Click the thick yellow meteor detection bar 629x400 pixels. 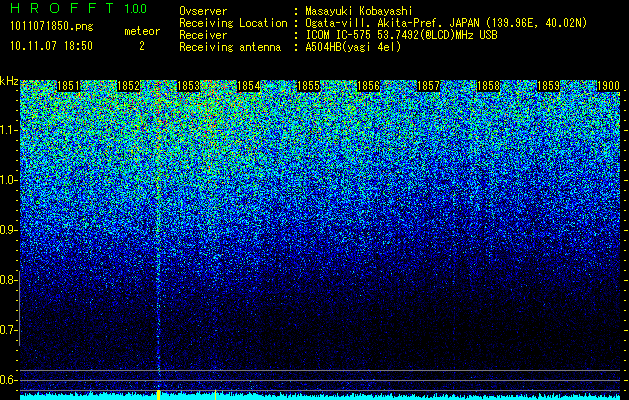pos(158,395)
